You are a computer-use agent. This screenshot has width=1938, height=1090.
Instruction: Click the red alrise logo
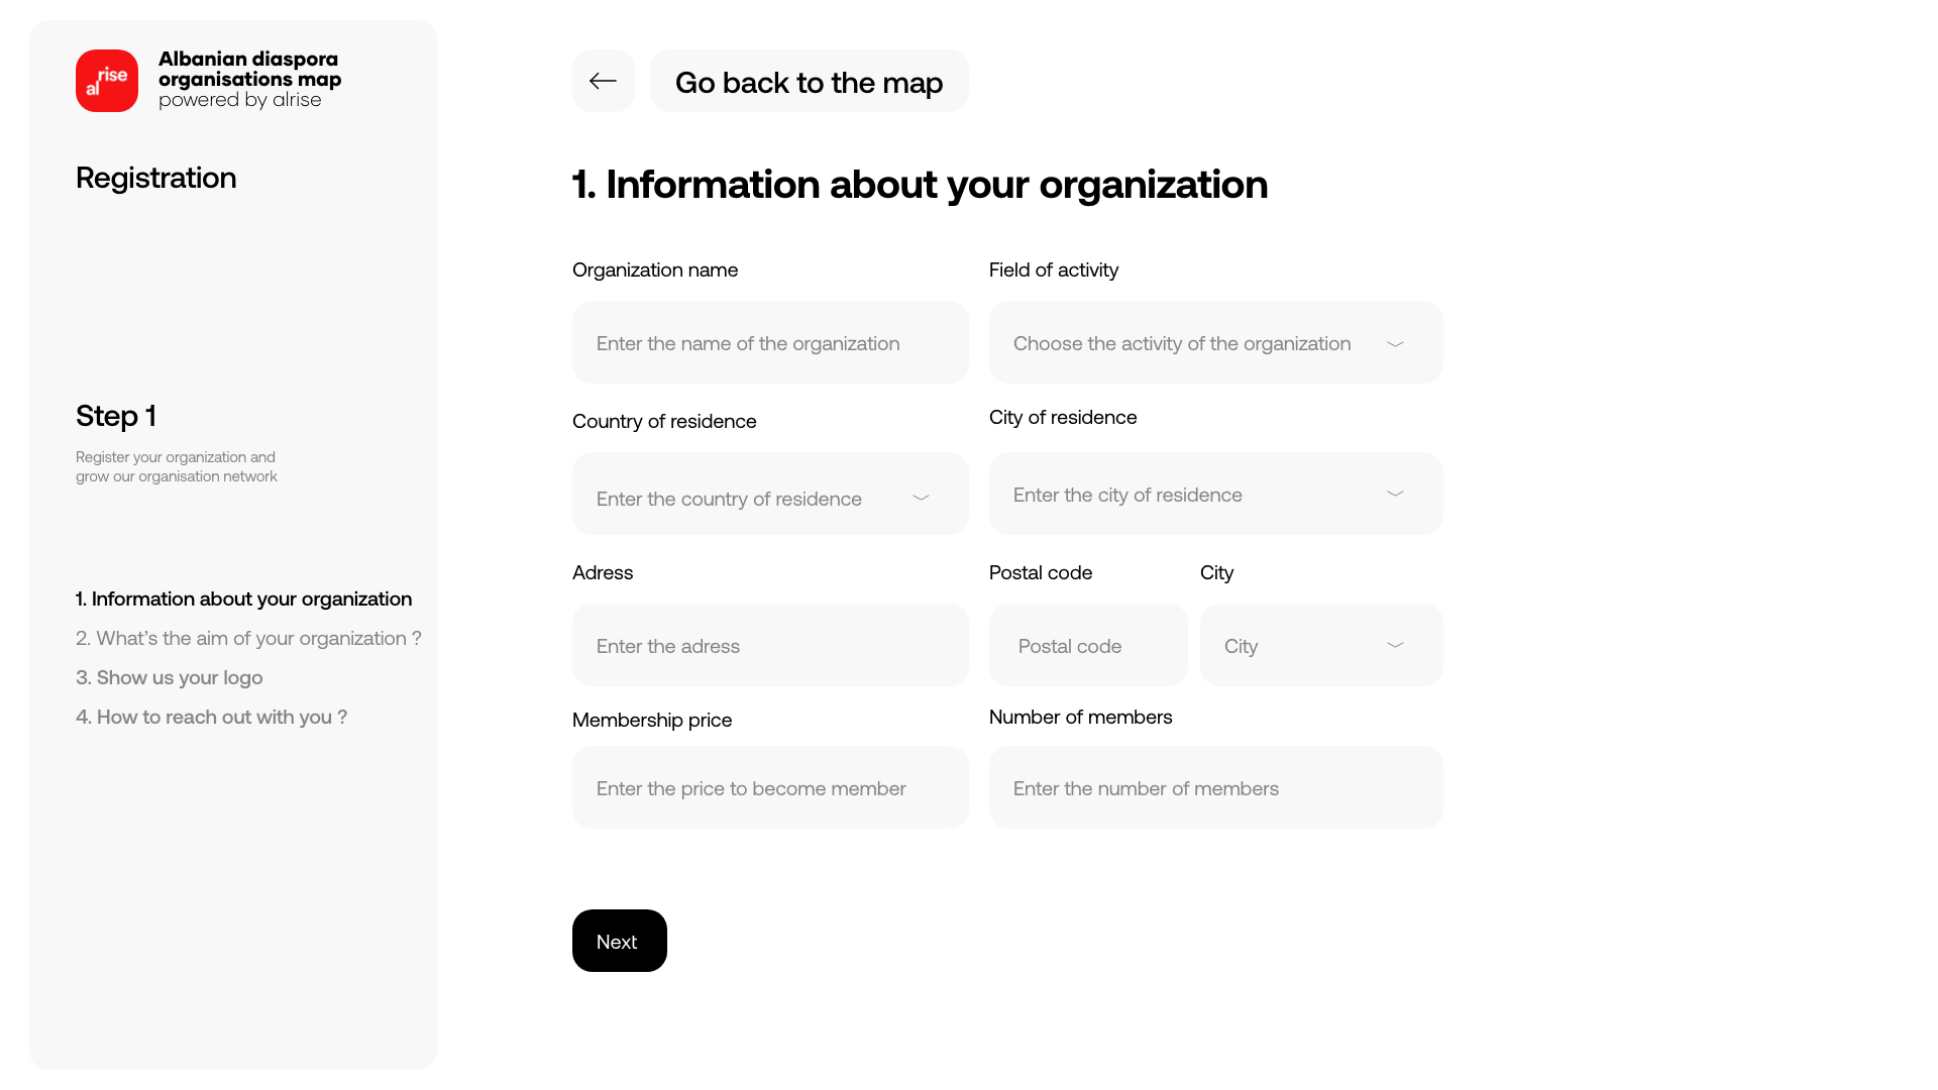[x=107, y=81]
